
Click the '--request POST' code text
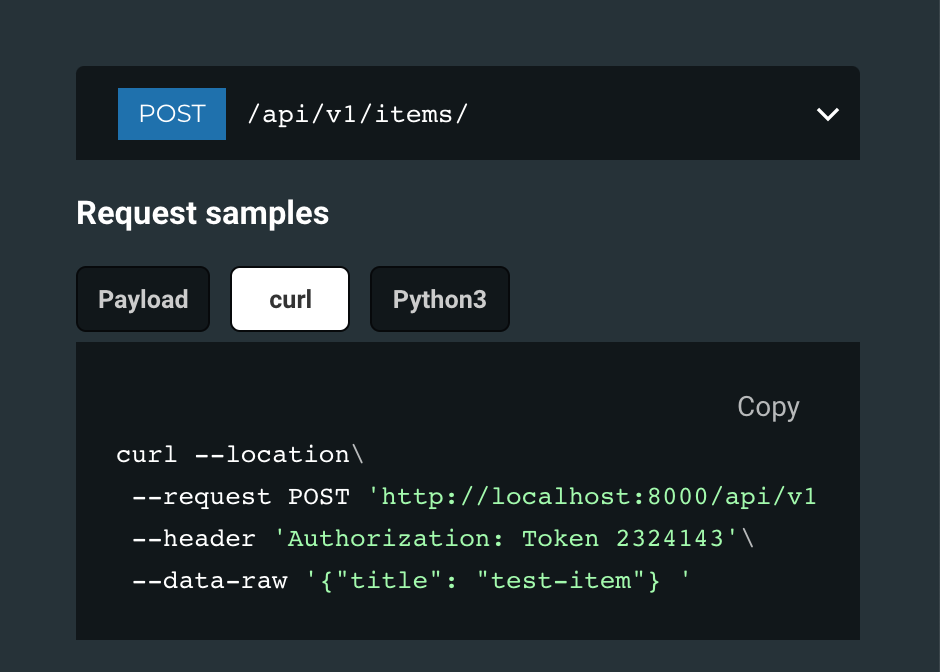241,496
